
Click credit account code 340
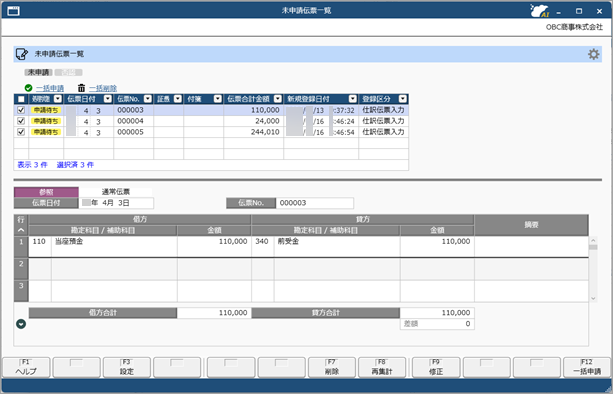click(262, 242)
